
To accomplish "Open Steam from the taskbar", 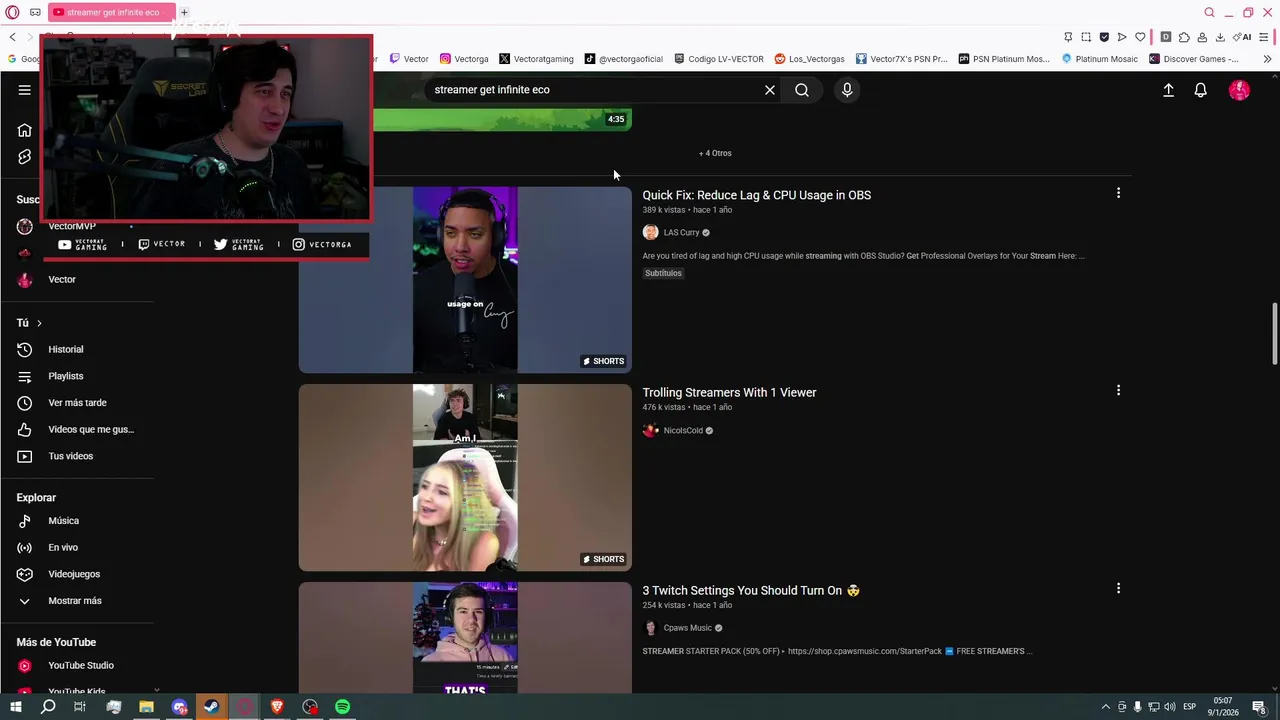I will pyautogui.click(x=211, y=707).
